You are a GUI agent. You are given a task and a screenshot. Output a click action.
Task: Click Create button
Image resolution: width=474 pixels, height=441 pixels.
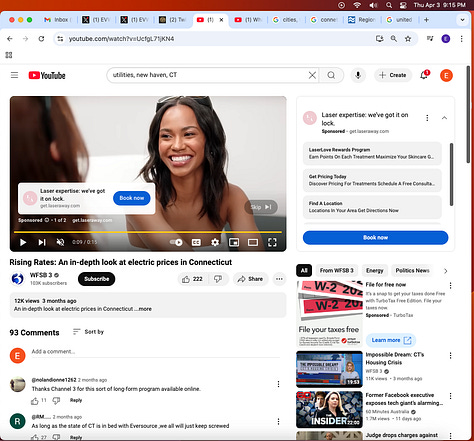[x=393, y=75]
